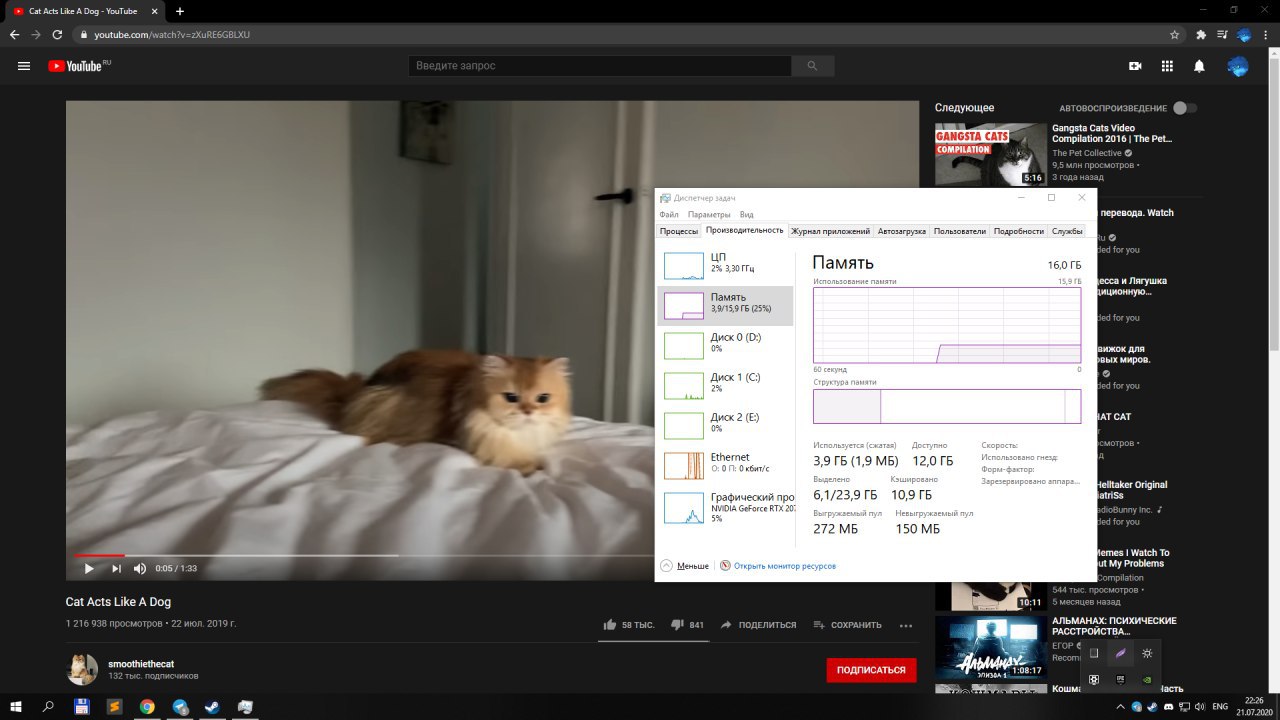
Task: Open Epic Games tray icon
Action: tap(1121, 680)
